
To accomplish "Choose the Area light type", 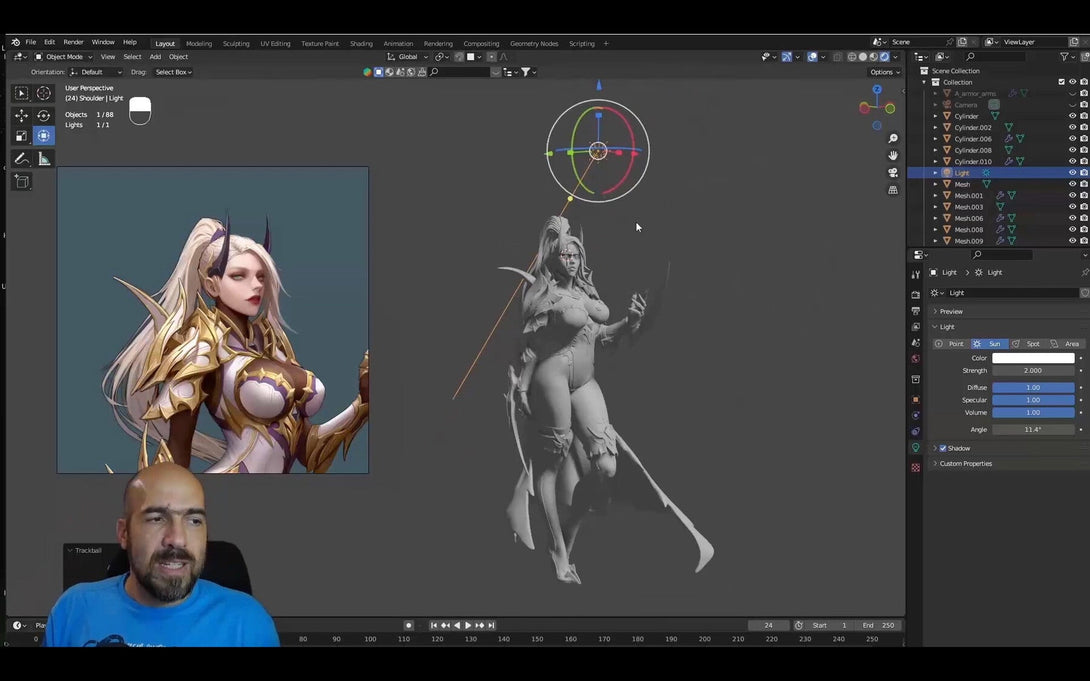I will 1066,344.
